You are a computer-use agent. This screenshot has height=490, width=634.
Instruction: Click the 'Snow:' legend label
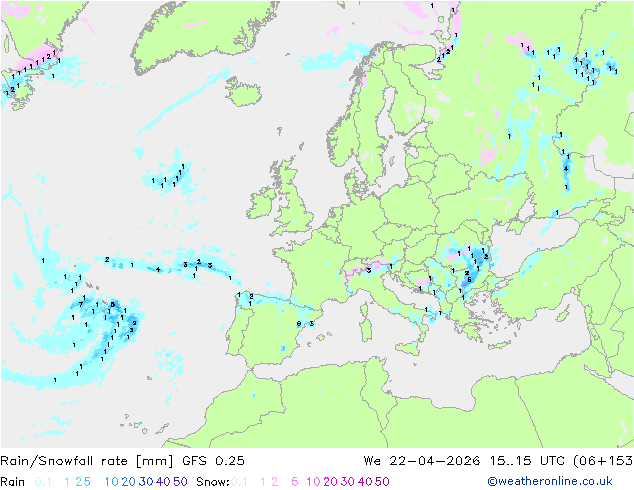coord(213,482)
